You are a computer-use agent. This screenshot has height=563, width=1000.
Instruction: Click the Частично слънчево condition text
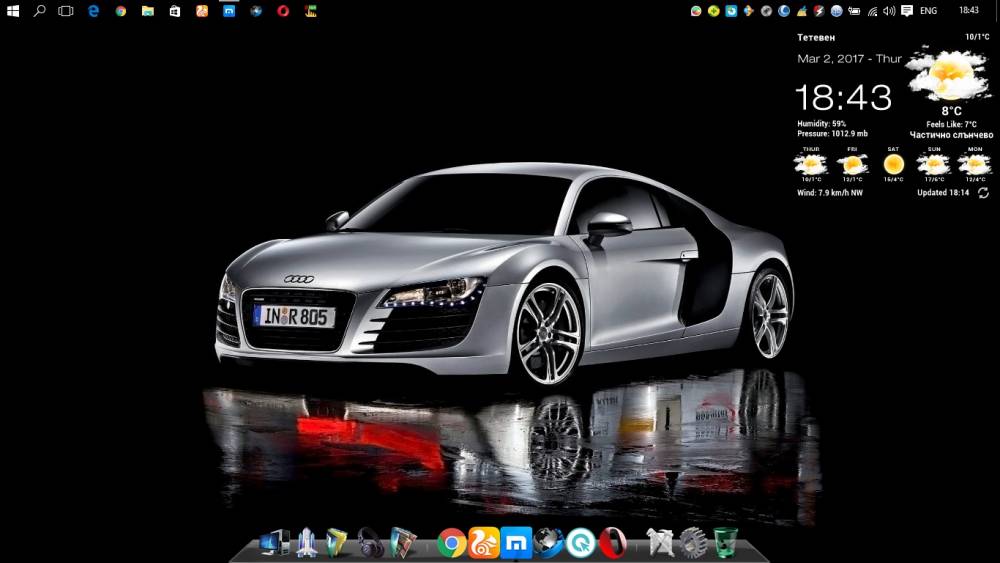coord(952,135)
